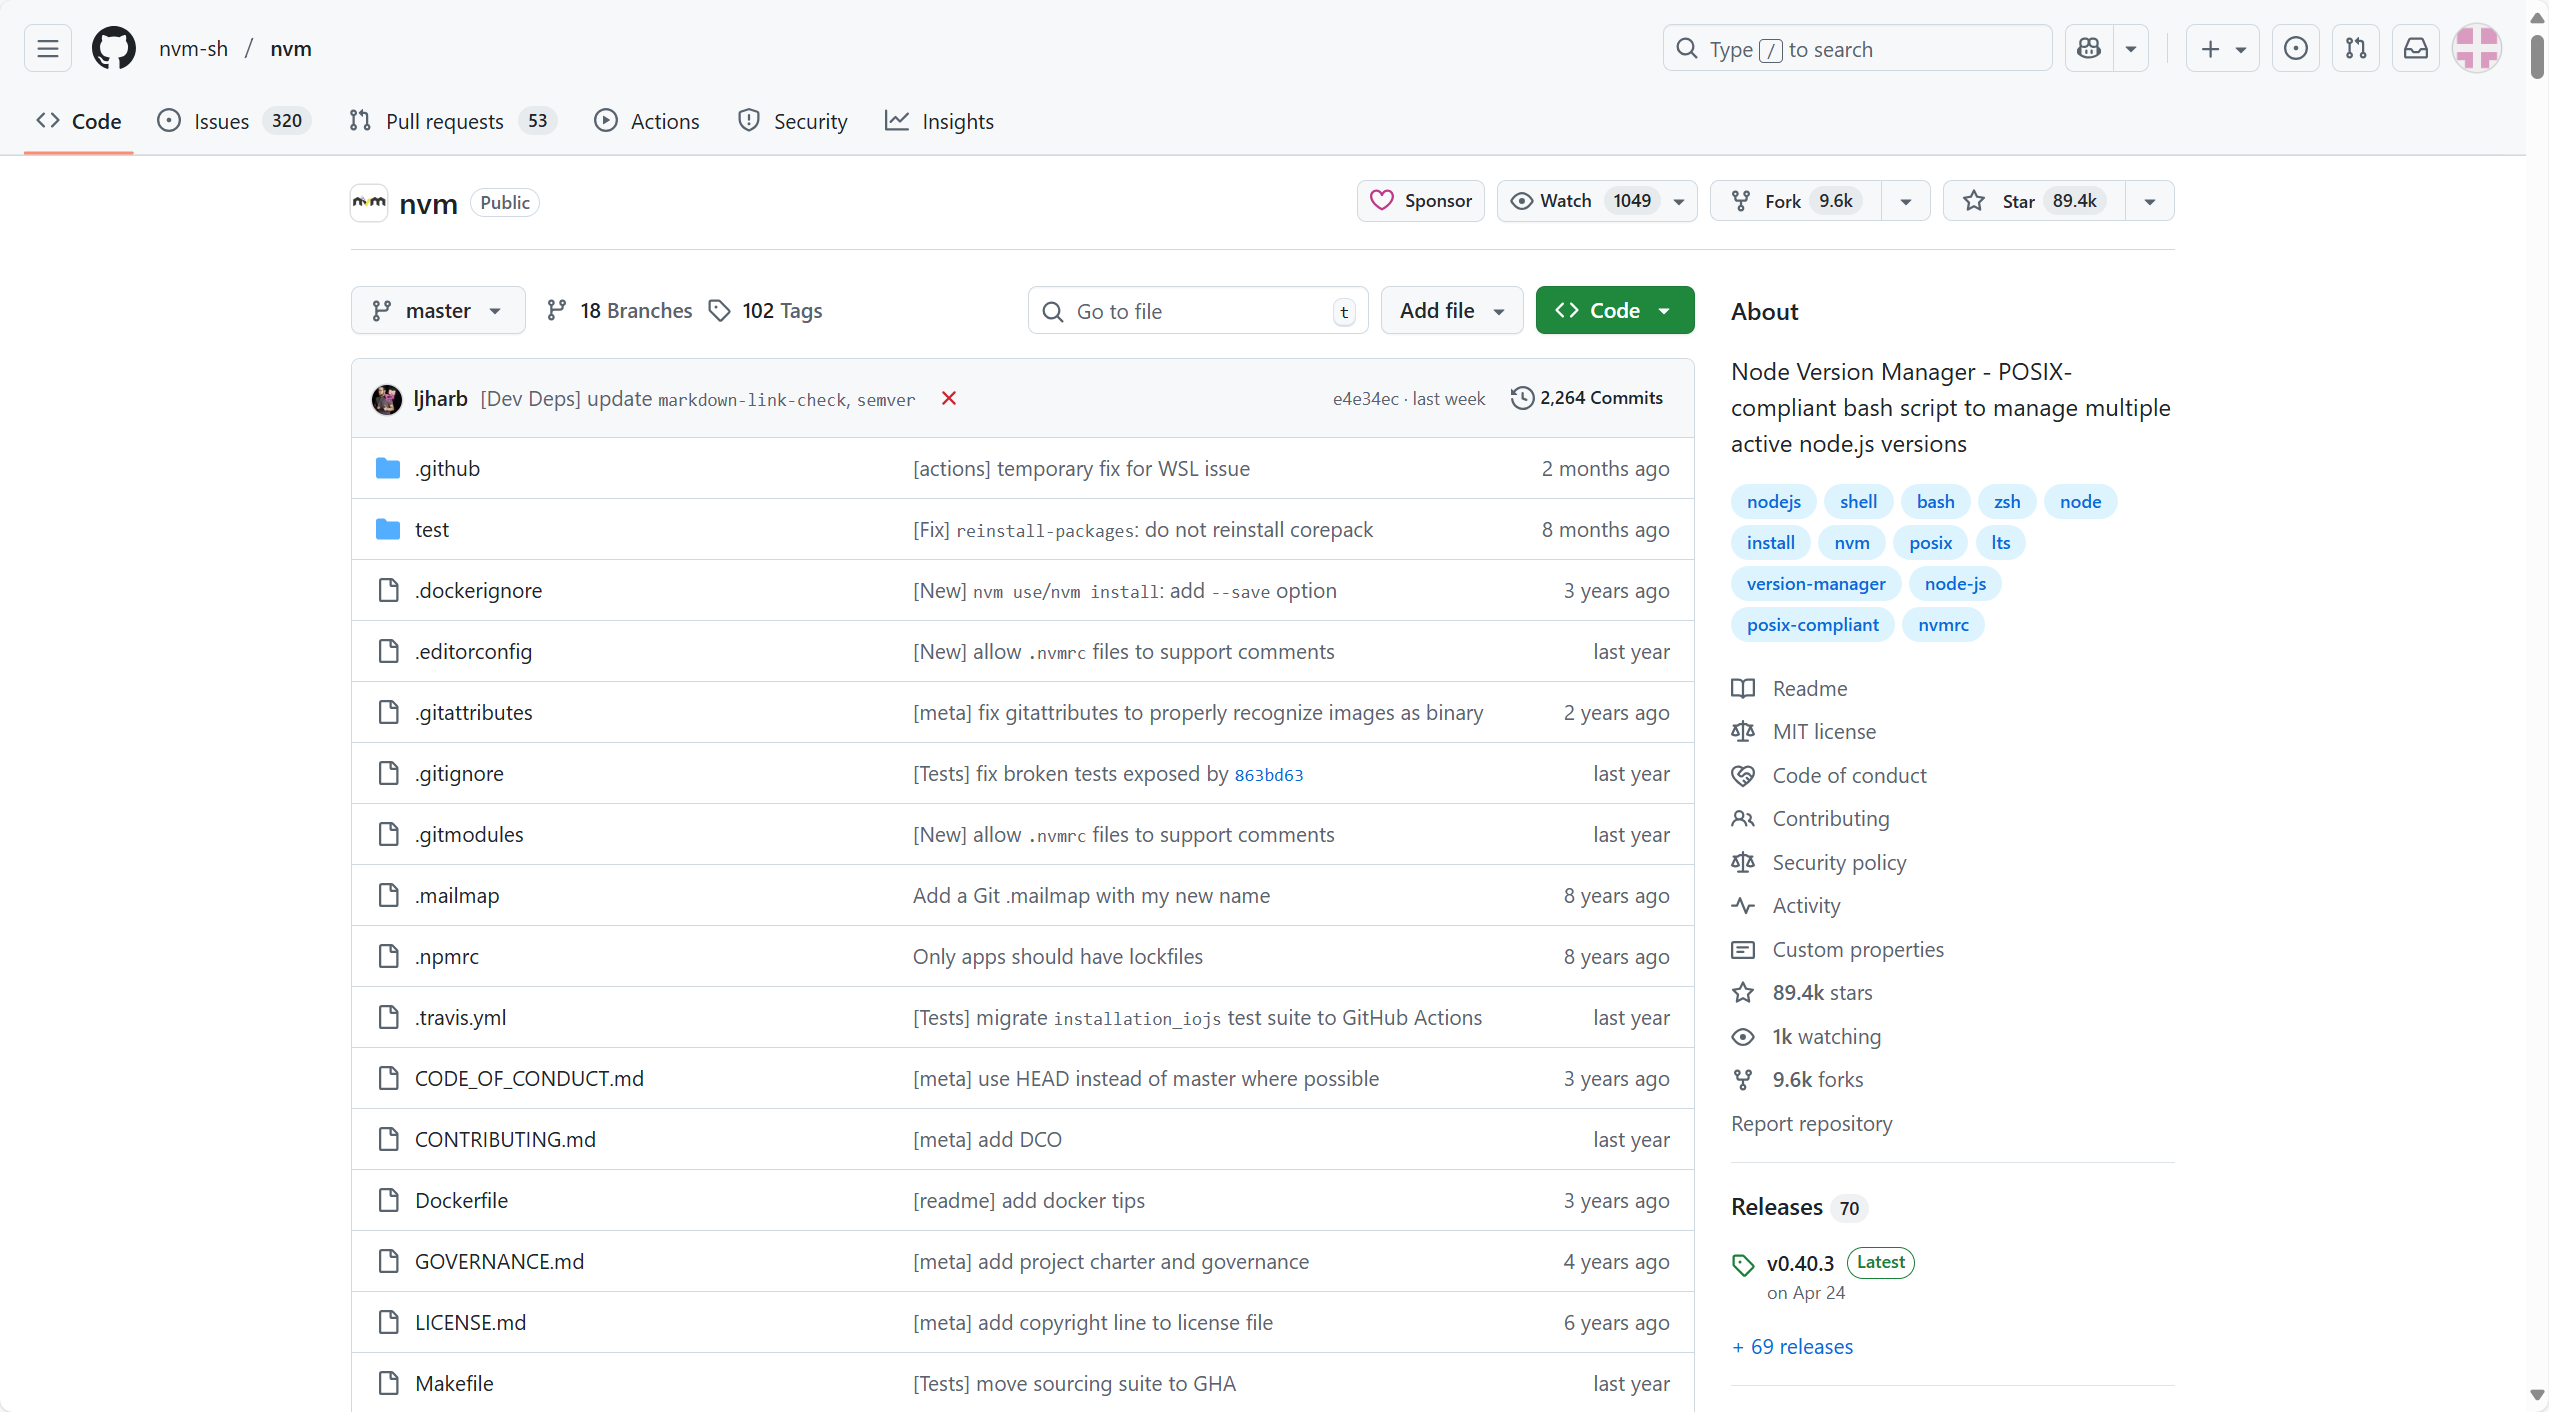The height and width of the screenshot is (1412, 2549).
Task: Click the Watch eye icon
Action: coord(1521,200)
